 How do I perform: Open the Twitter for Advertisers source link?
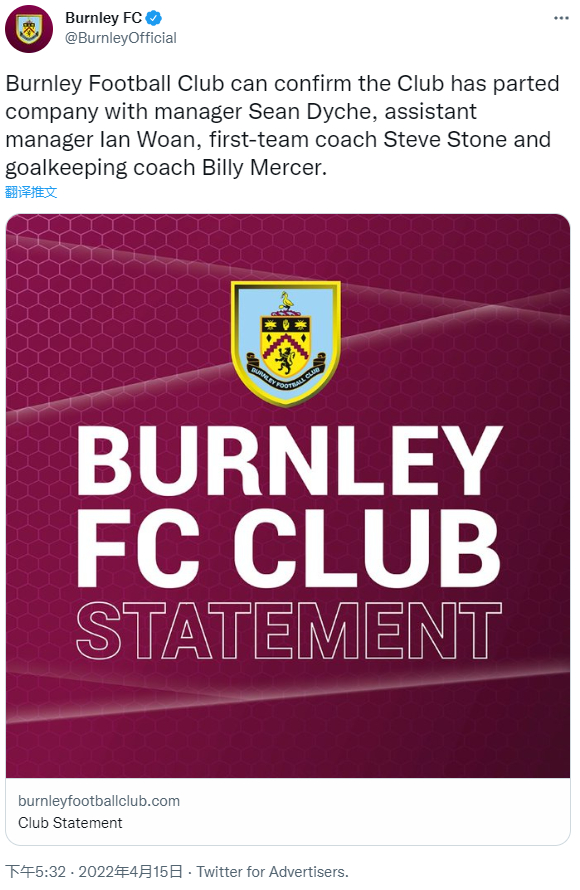coord(272,872)
